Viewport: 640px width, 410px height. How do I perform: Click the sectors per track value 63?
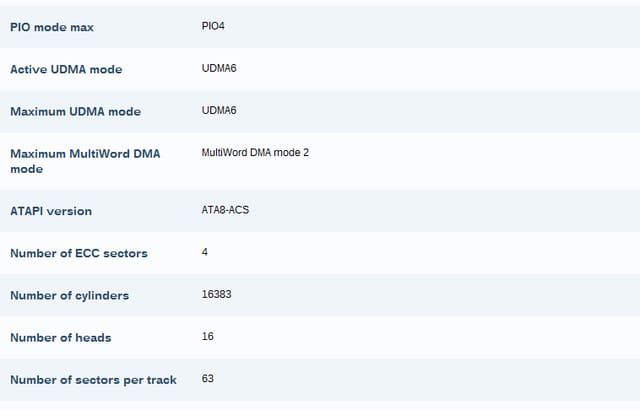207,379
